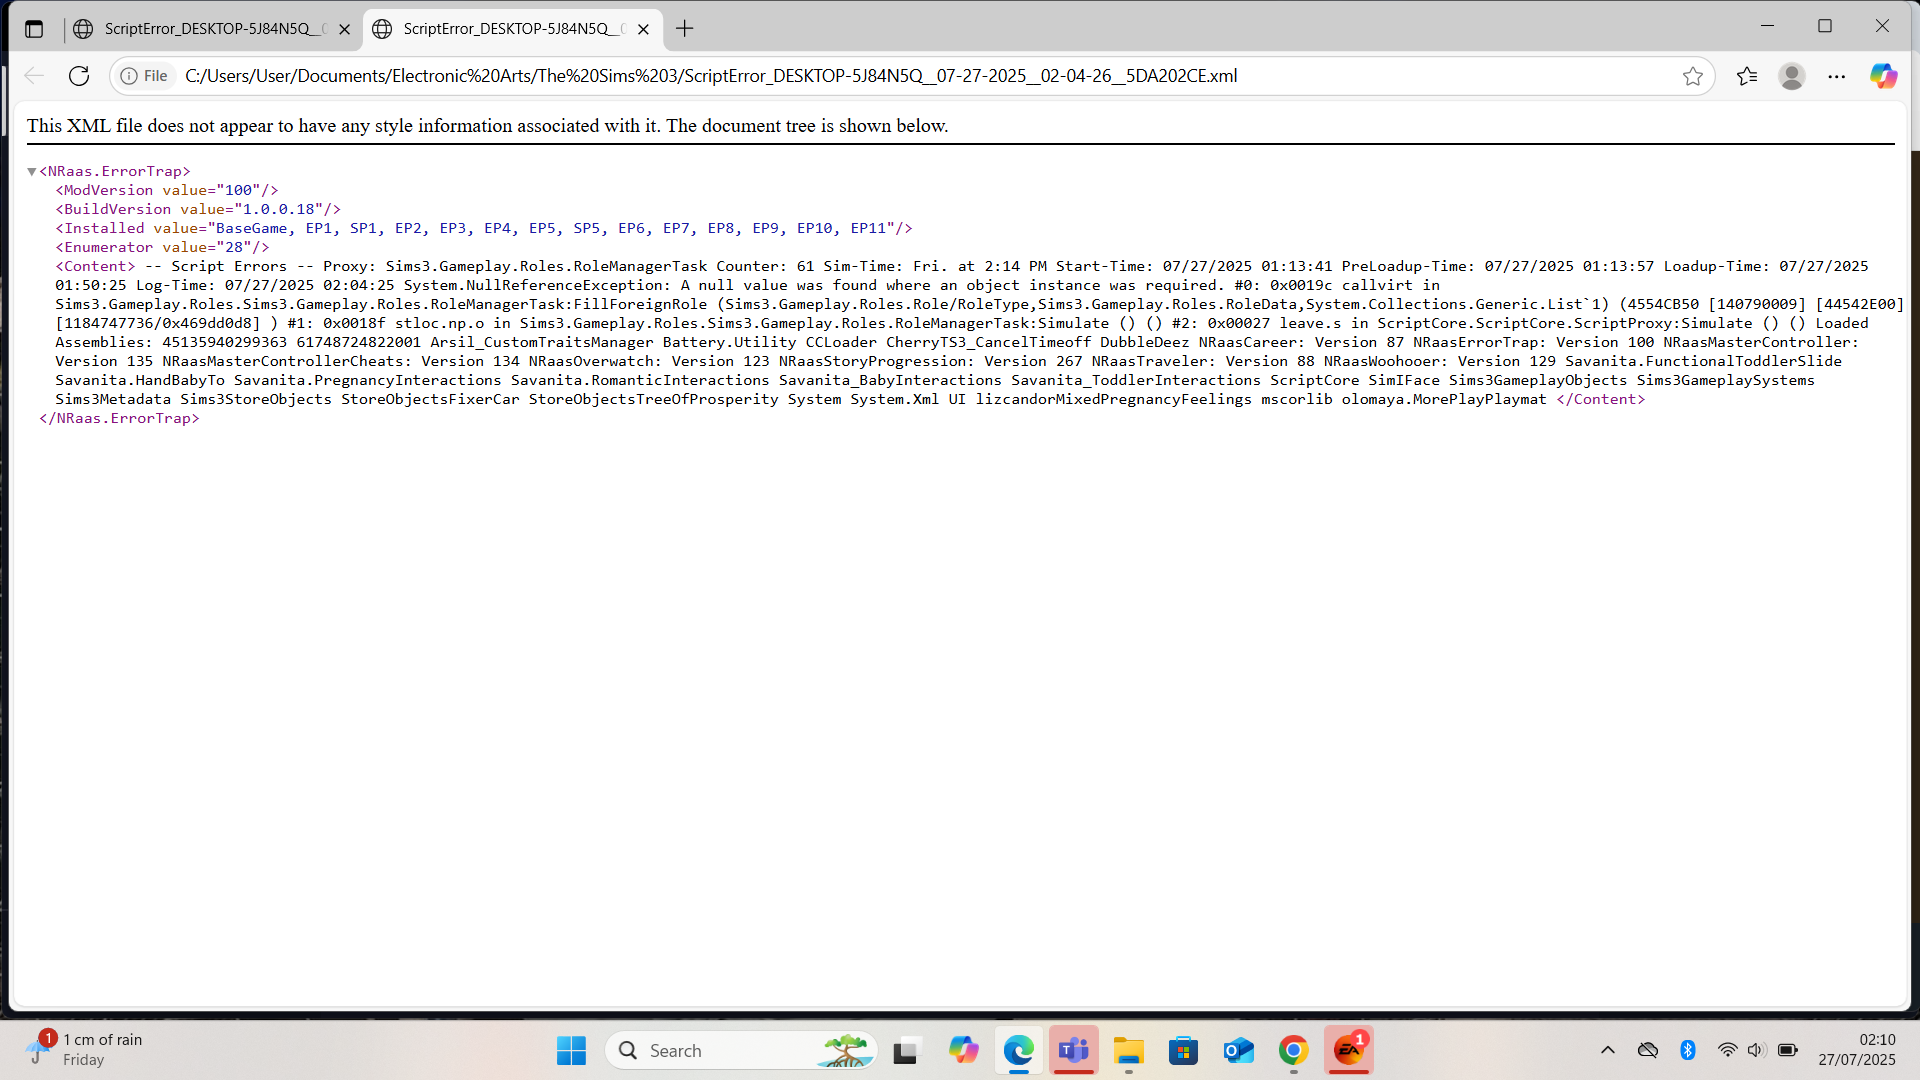Click the browser Refresh icon
The height and width of the screenshot is (1080, 1920).
click(79, 76)
